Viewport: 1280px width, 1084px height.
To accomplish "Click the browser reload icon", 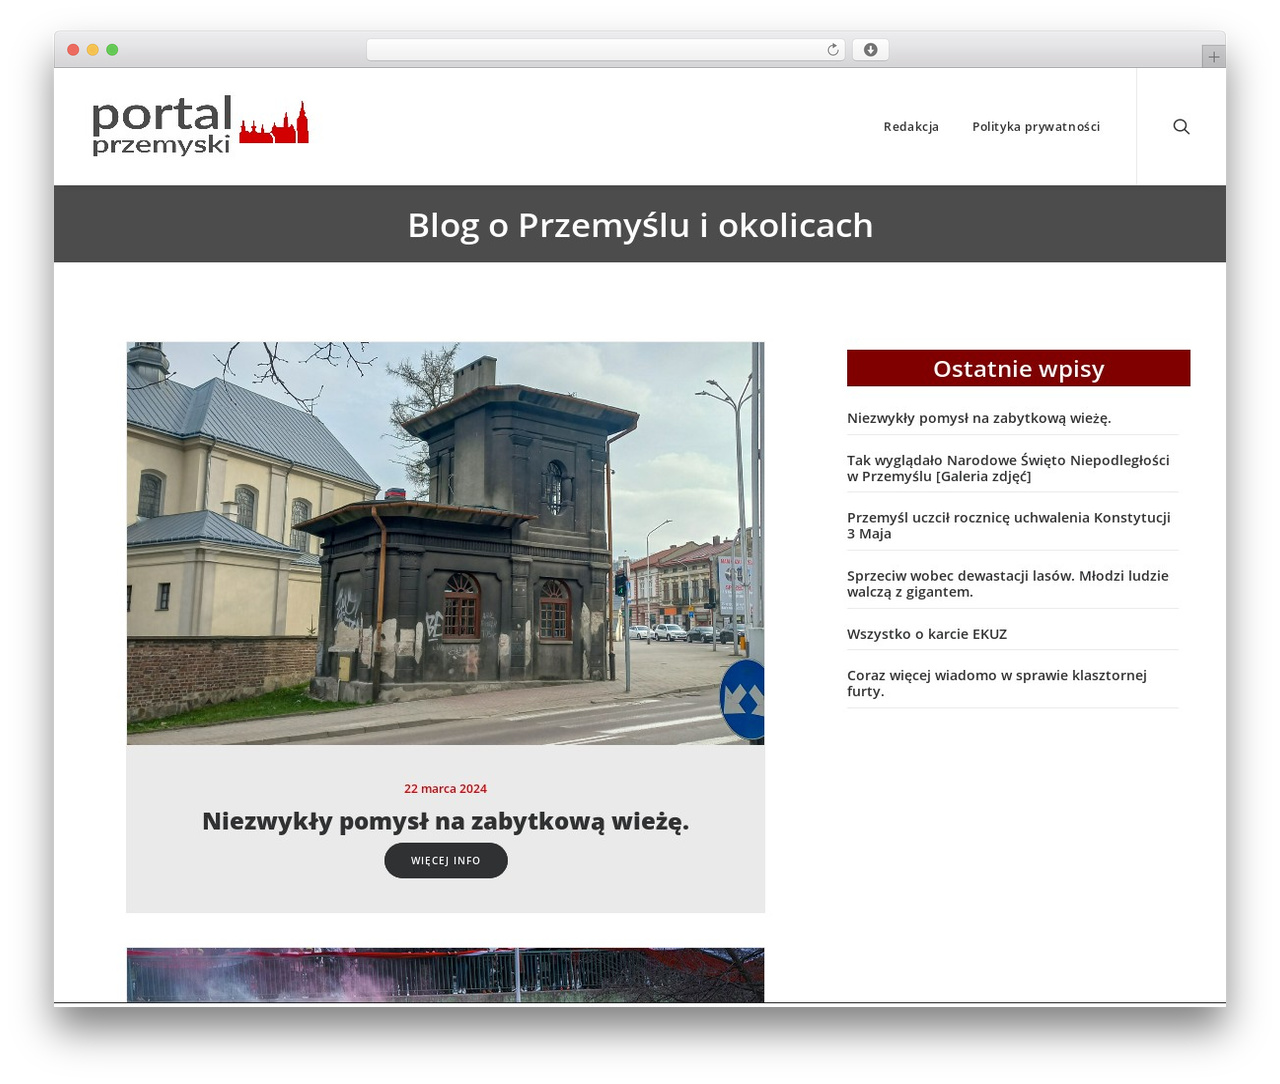I will coord(833,50).
